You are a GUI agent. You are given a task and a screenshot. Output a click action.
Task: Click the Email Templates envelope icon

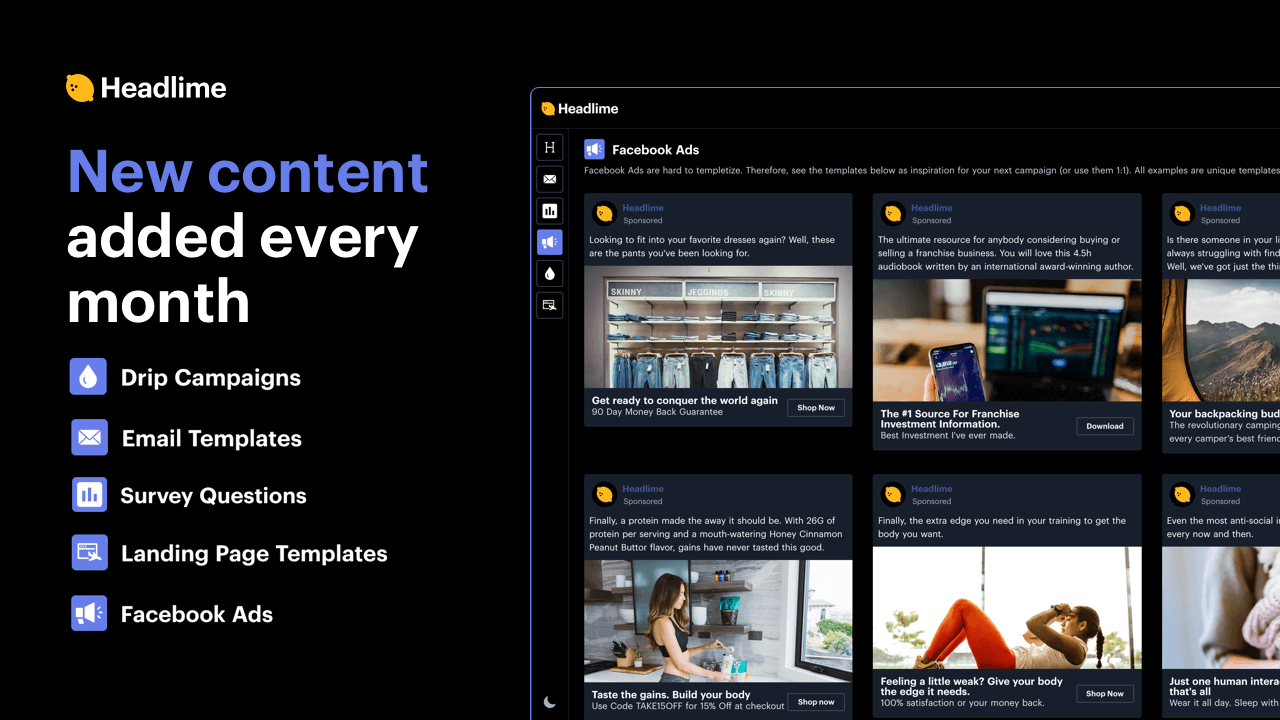coord(89,438)
